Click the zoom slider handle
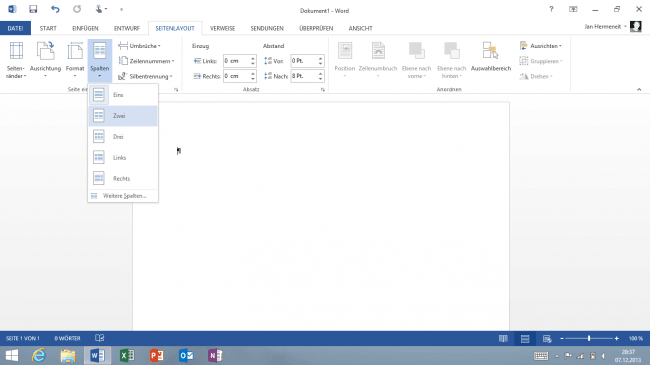This screenshot has width=650, height=365. (x=589, y=338)
